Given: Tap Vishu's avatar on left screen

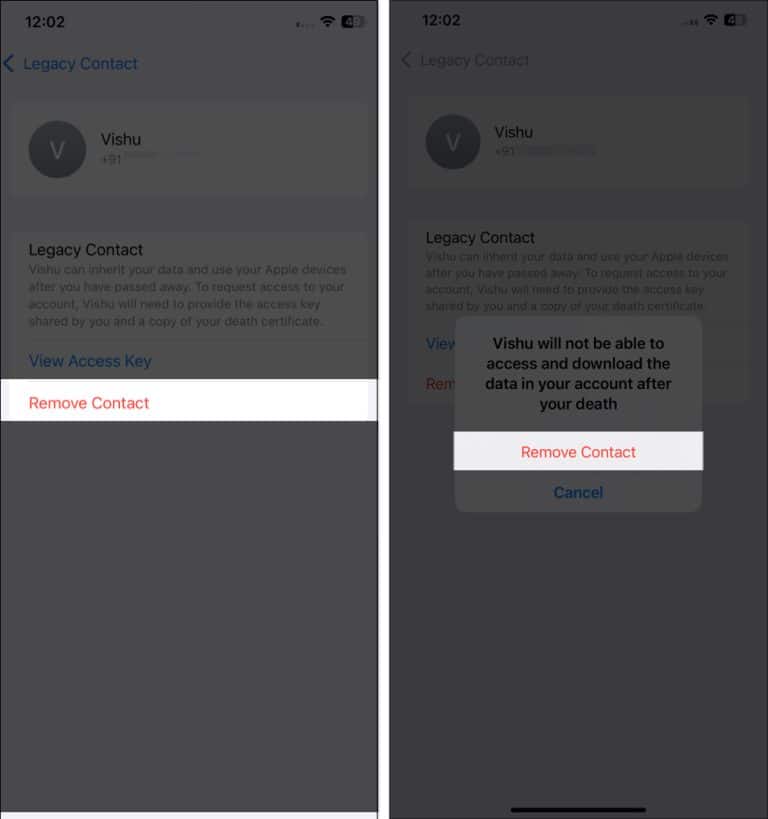Looking at the screenshot, I should pos(57,149).
